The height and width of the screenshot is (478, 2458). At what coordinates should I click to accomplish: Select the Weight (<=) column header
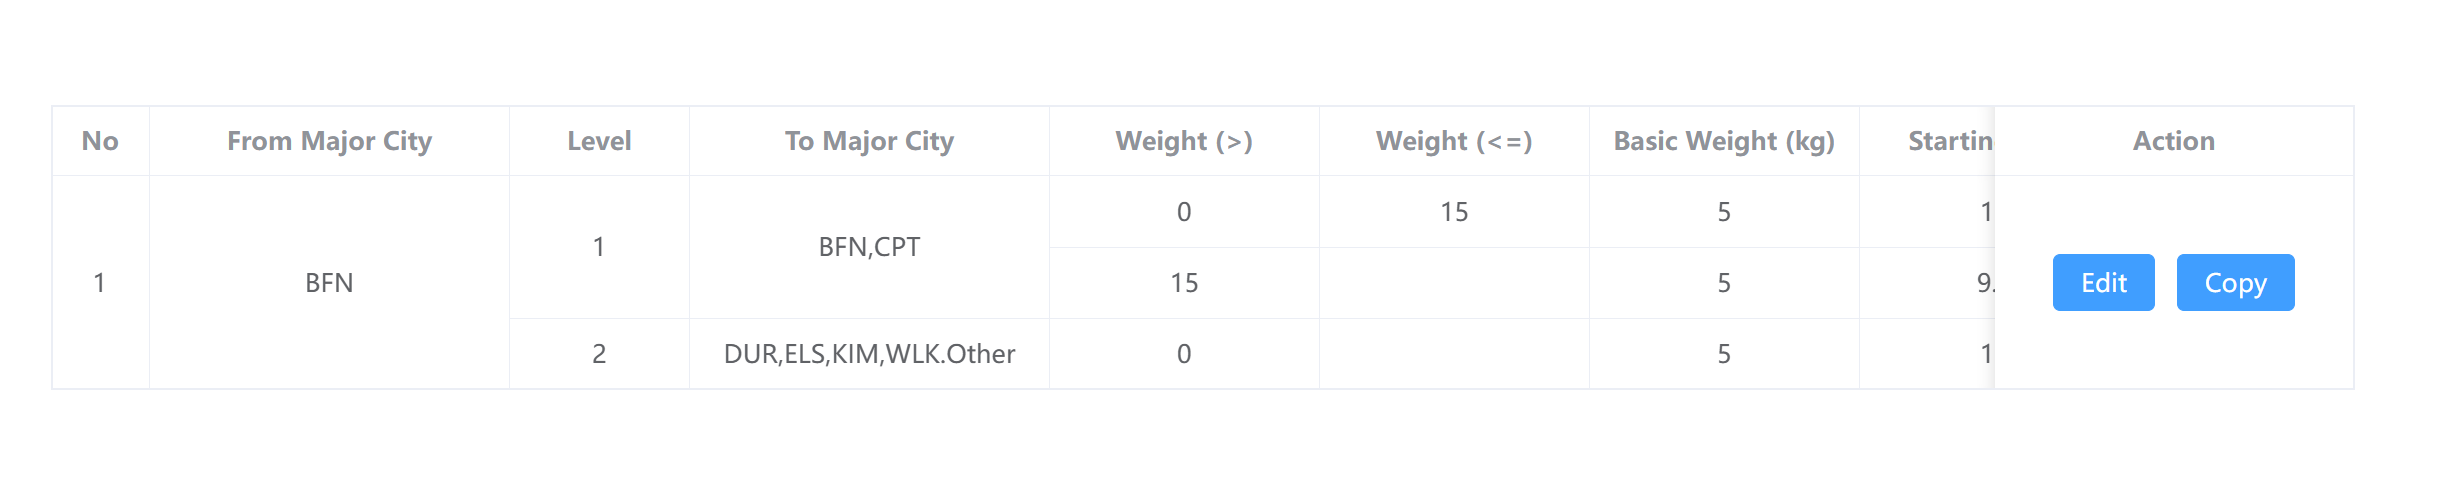tap(1454, 141)
